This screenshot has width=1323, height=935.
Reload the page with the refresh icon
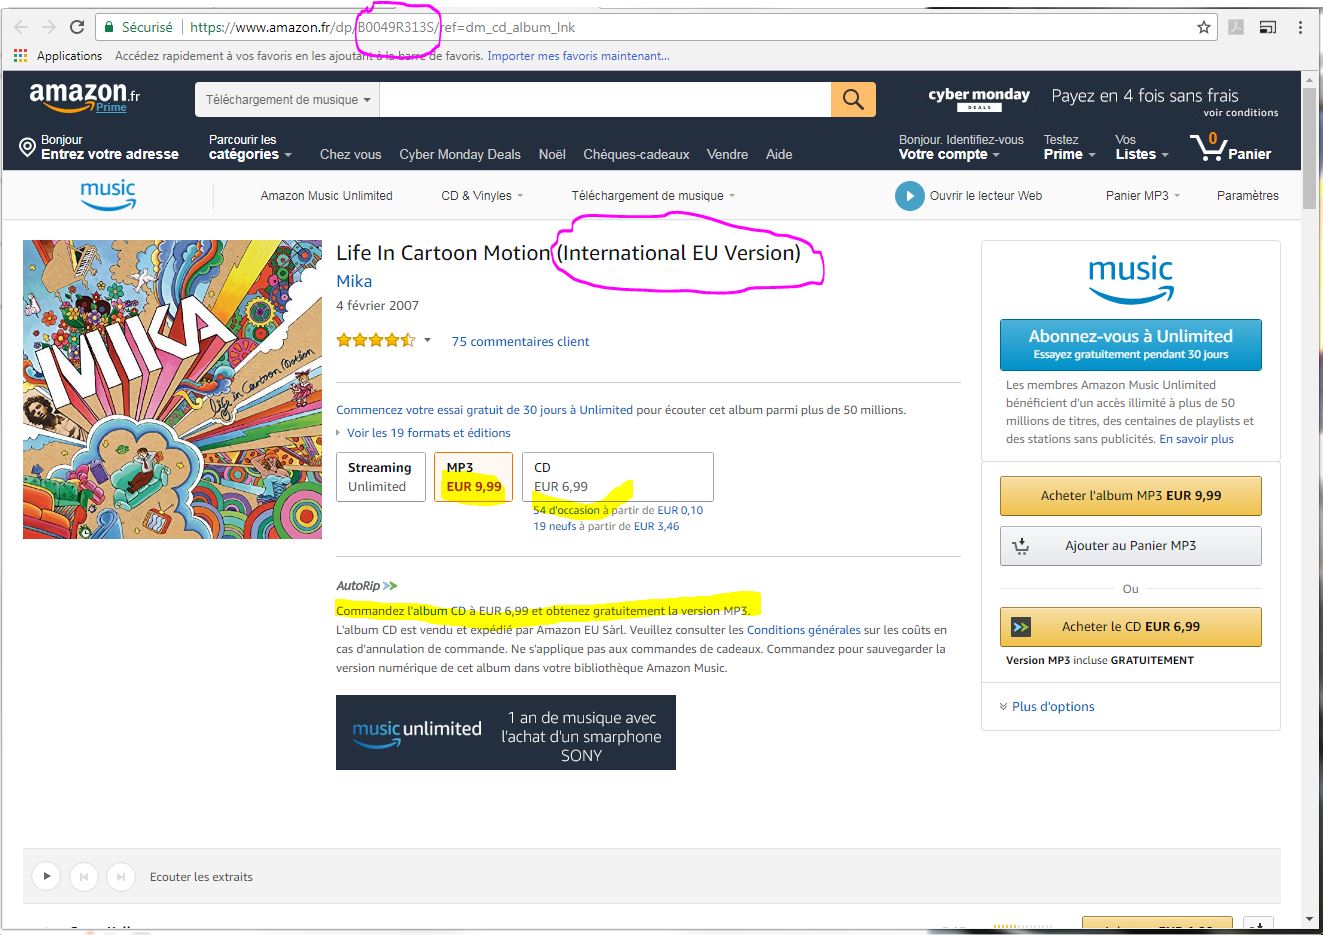point(77,27)
